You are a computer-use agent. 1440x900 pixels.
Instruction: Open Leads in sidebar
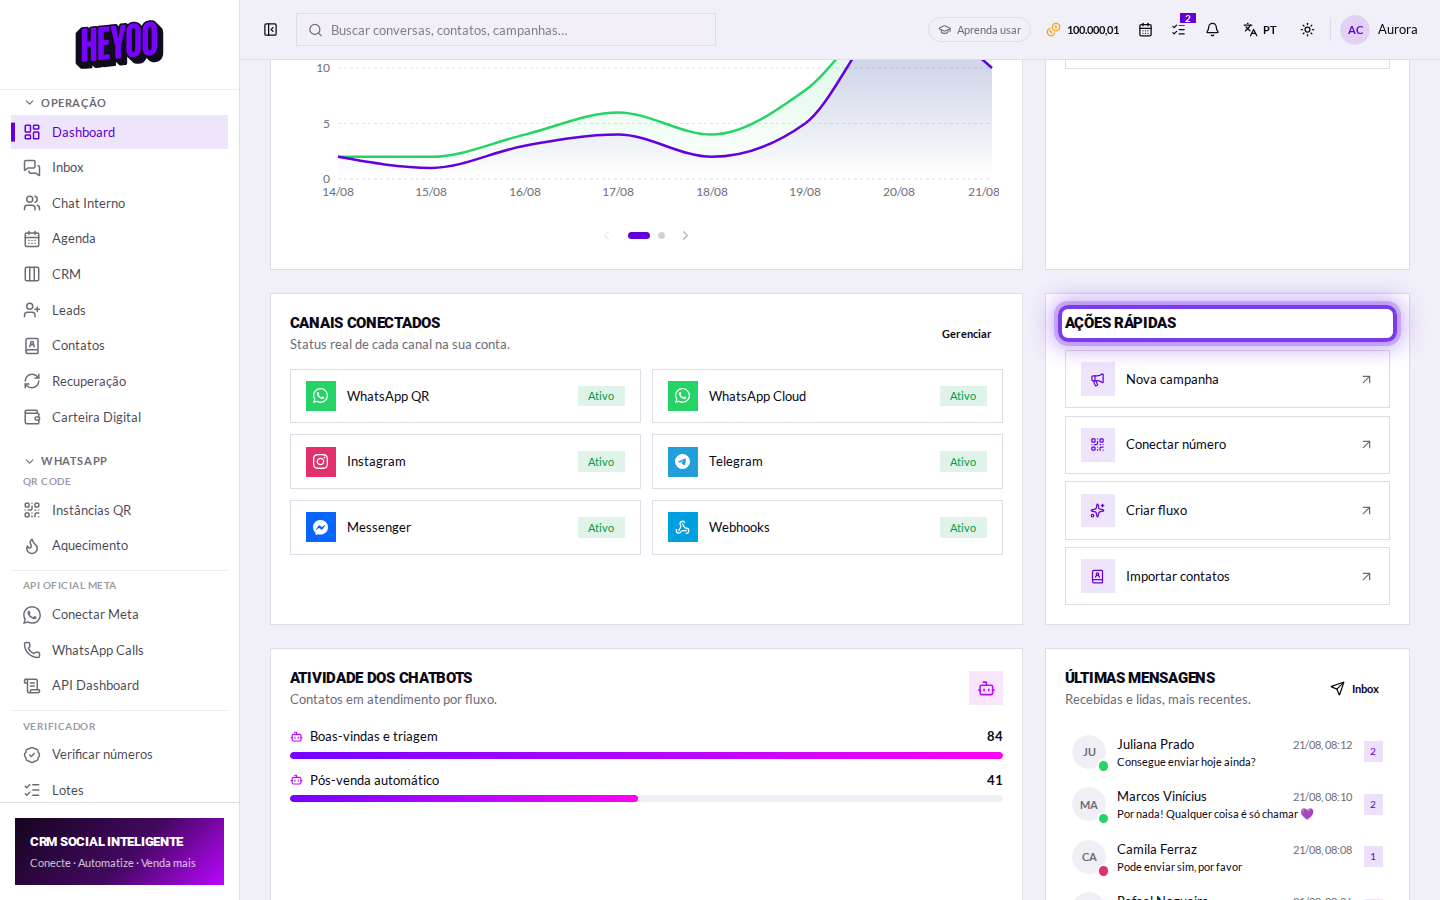pos(120,310)
